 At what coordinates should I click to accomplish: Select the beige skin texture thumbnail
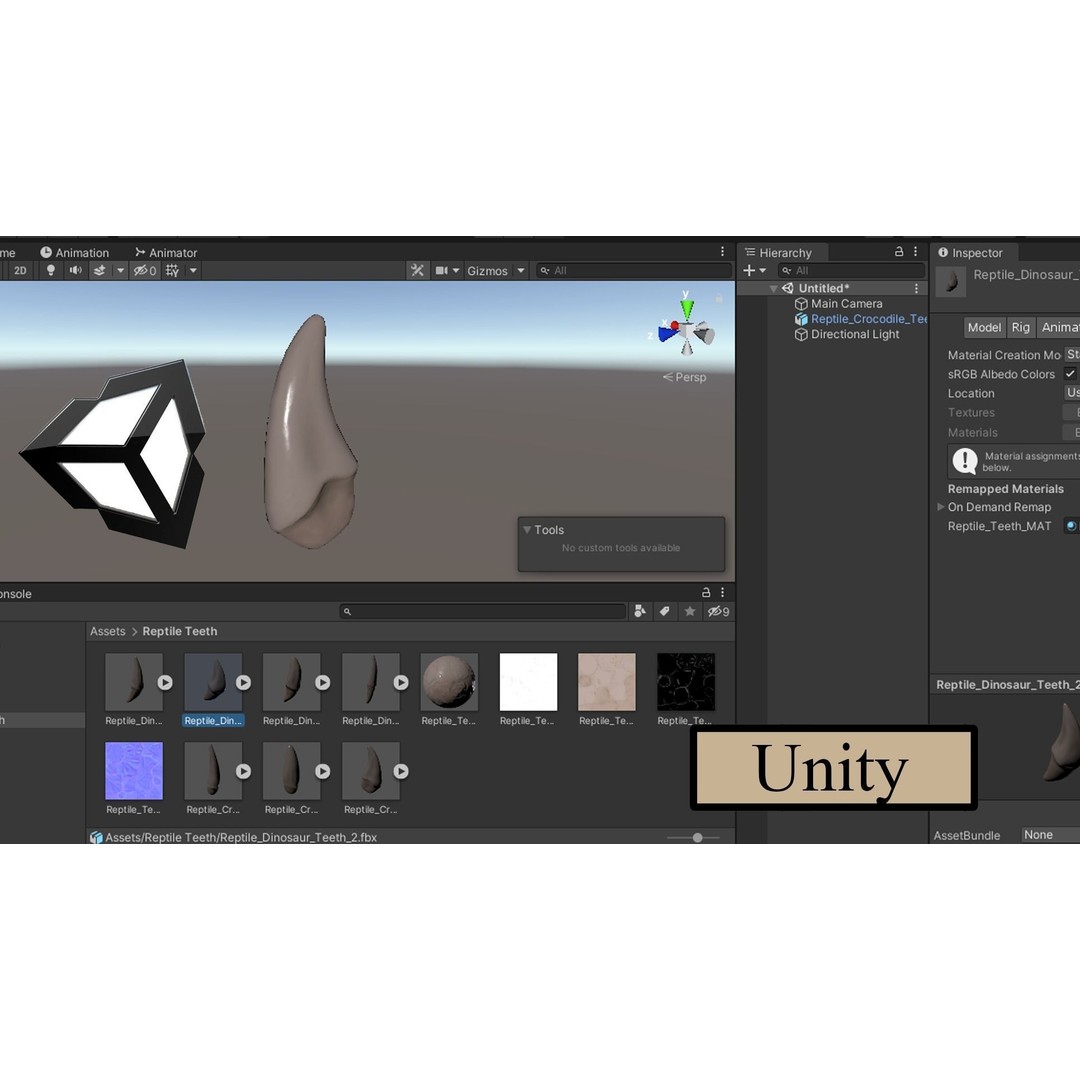click(607, 682)
